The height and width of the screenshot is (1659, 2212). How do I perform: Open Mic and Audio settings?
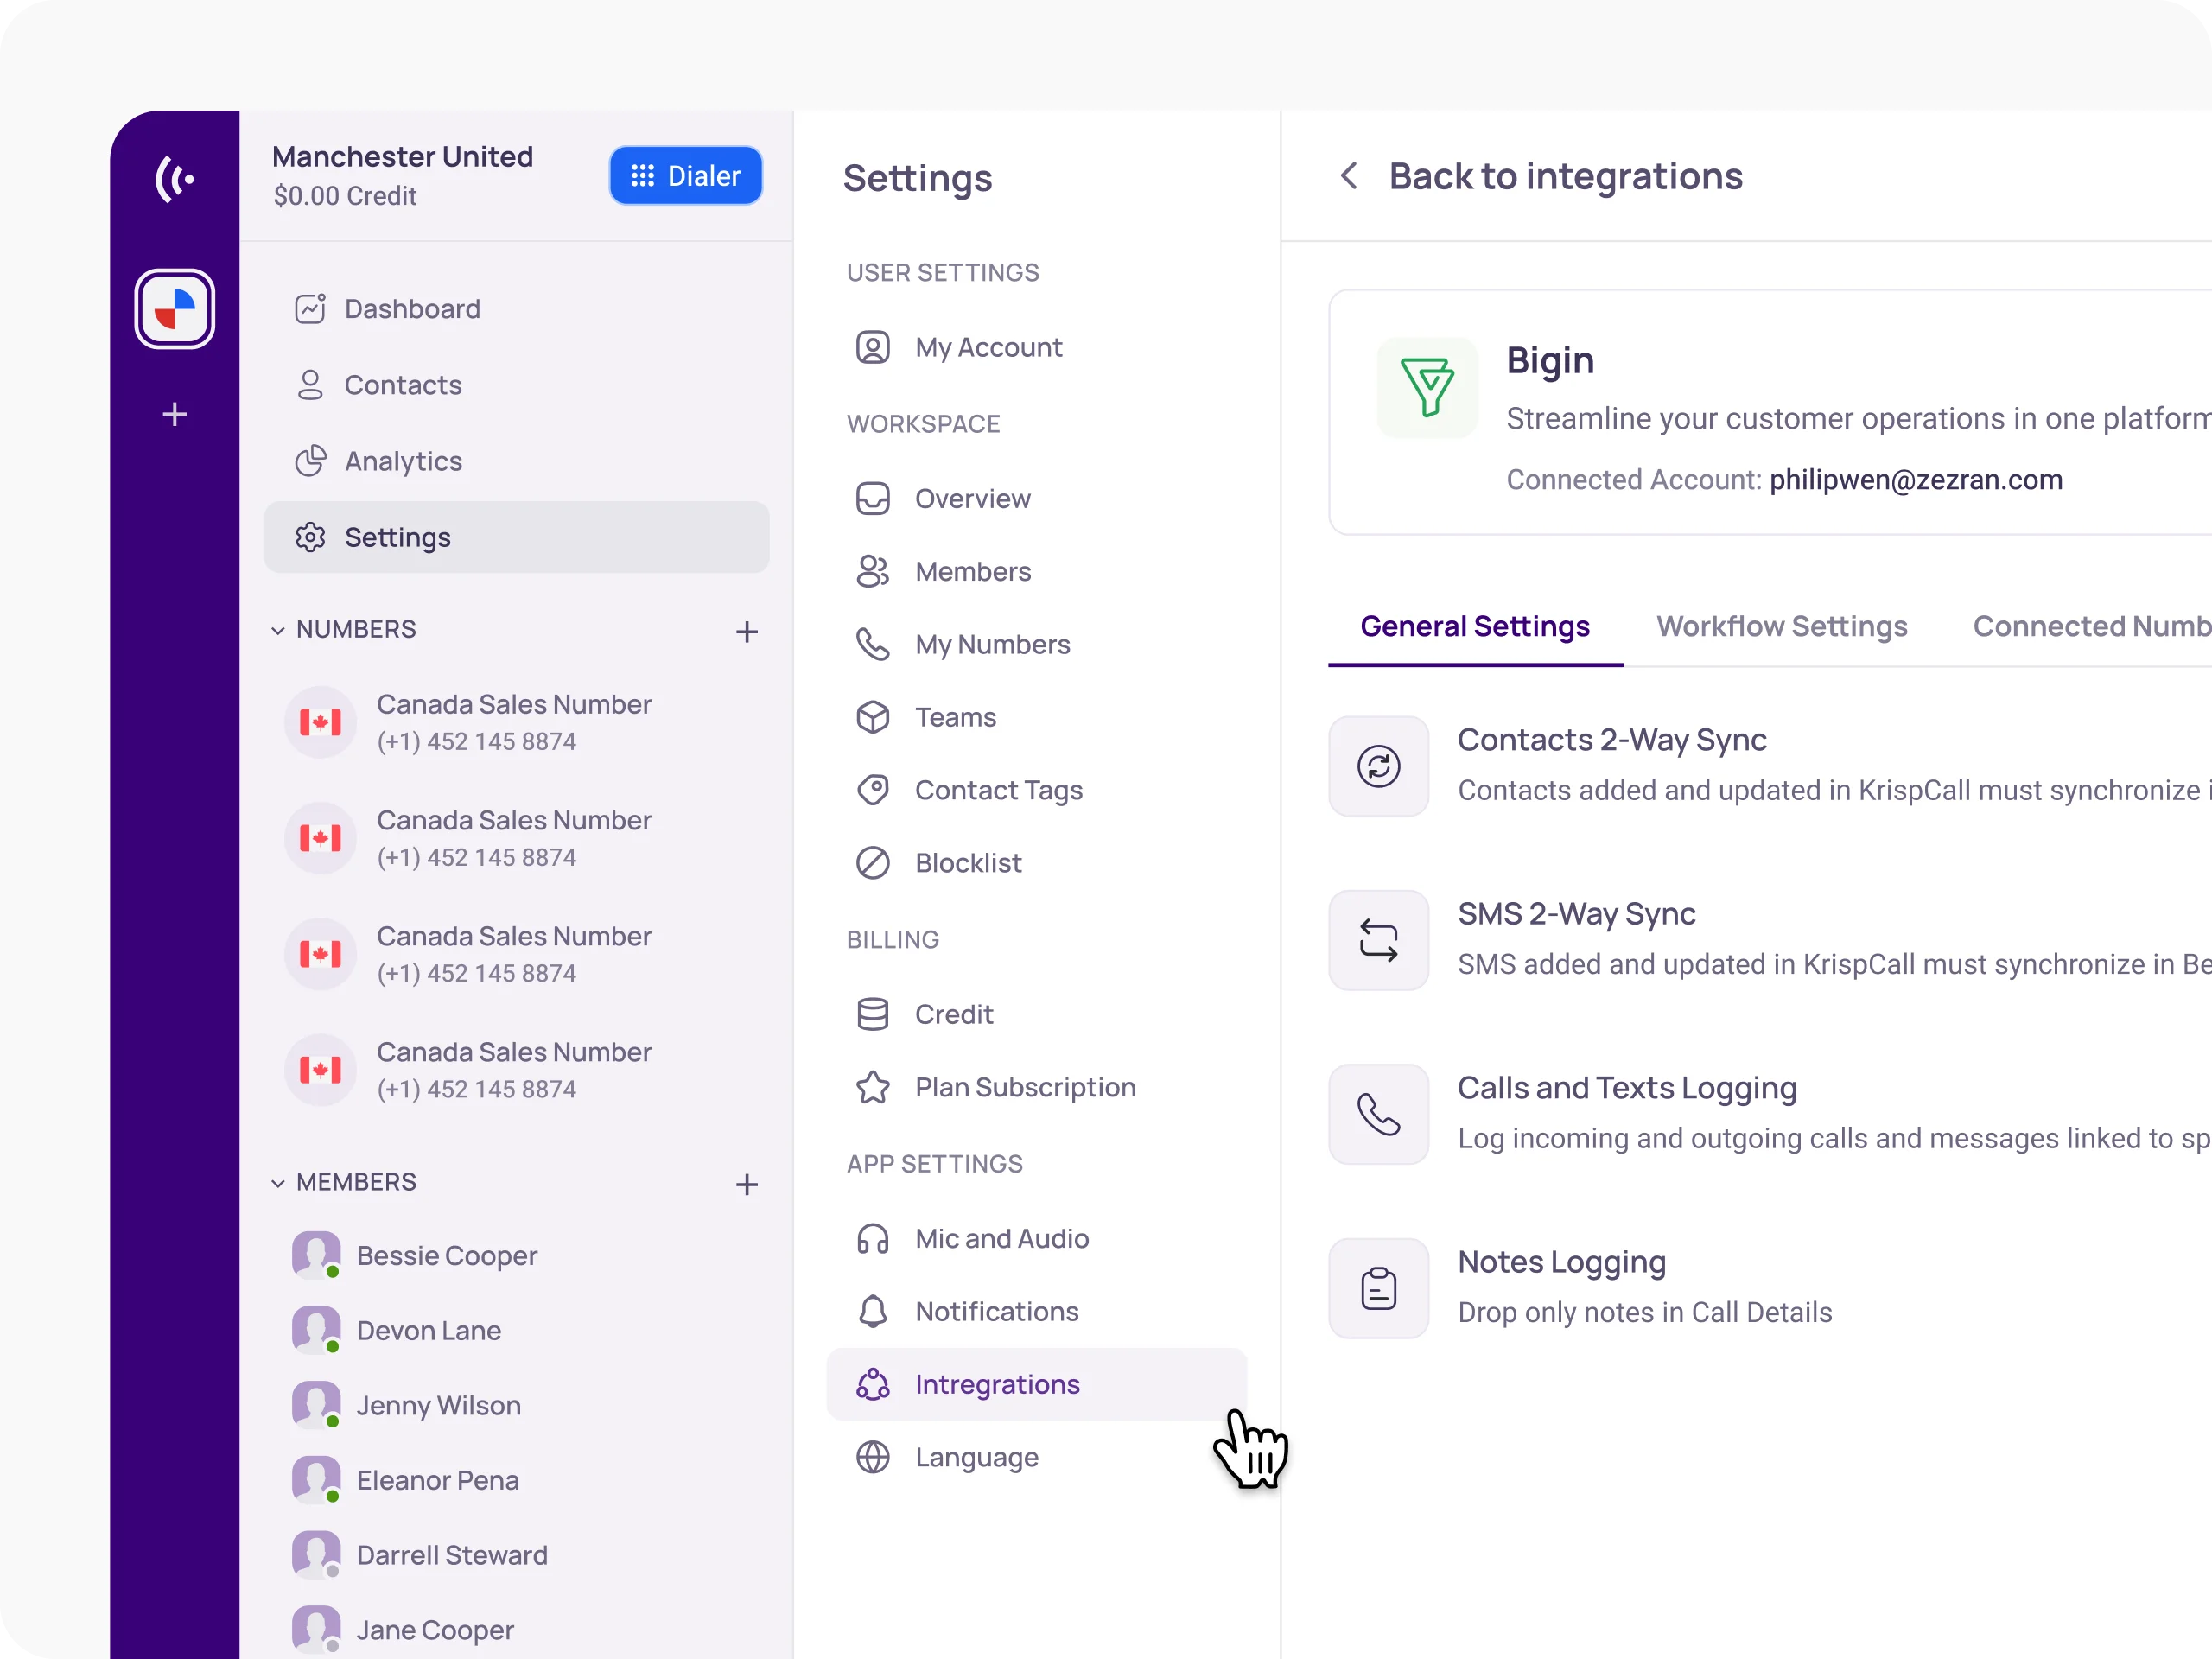(1037, 1238)
